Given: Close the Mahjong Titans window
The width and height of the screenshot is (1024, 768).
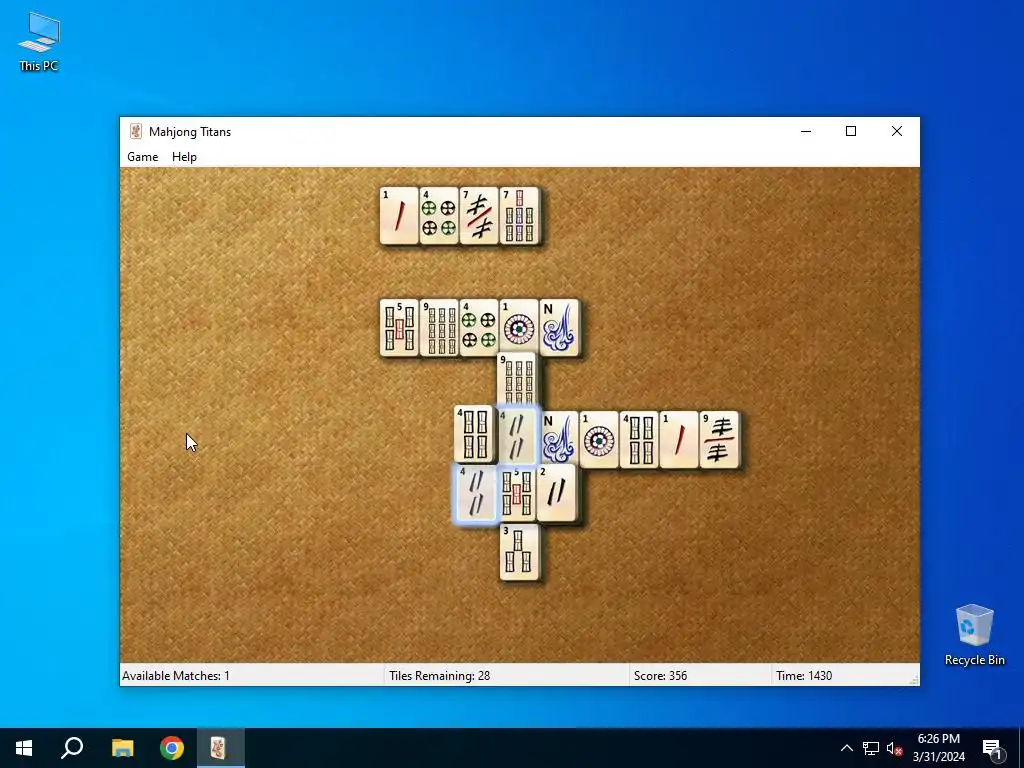Looking at the screenshot, I should [x=897, y=131].
